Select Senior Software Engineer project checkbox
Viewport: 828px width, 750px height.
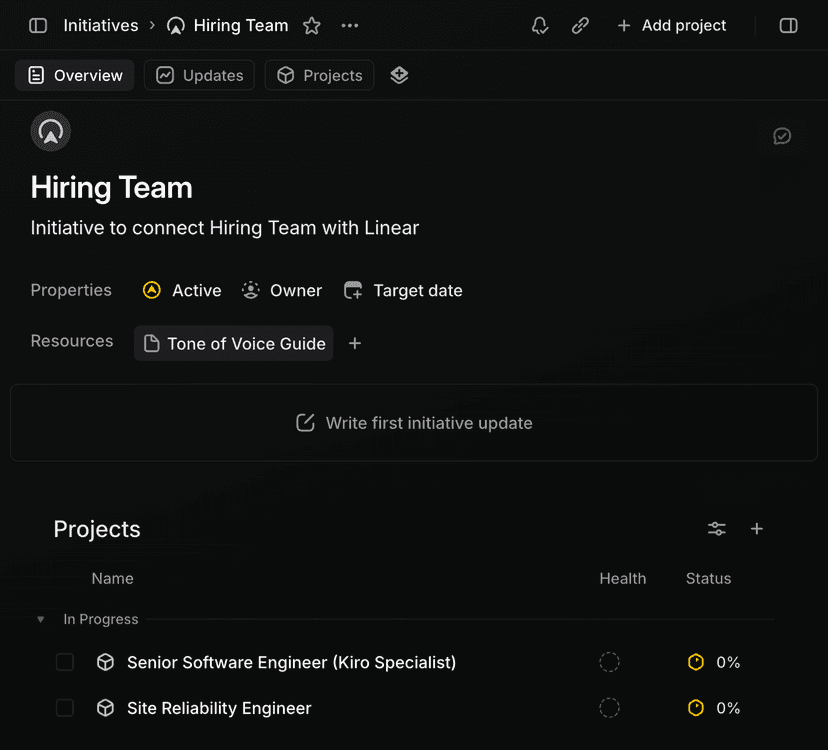tap(65, 662)
